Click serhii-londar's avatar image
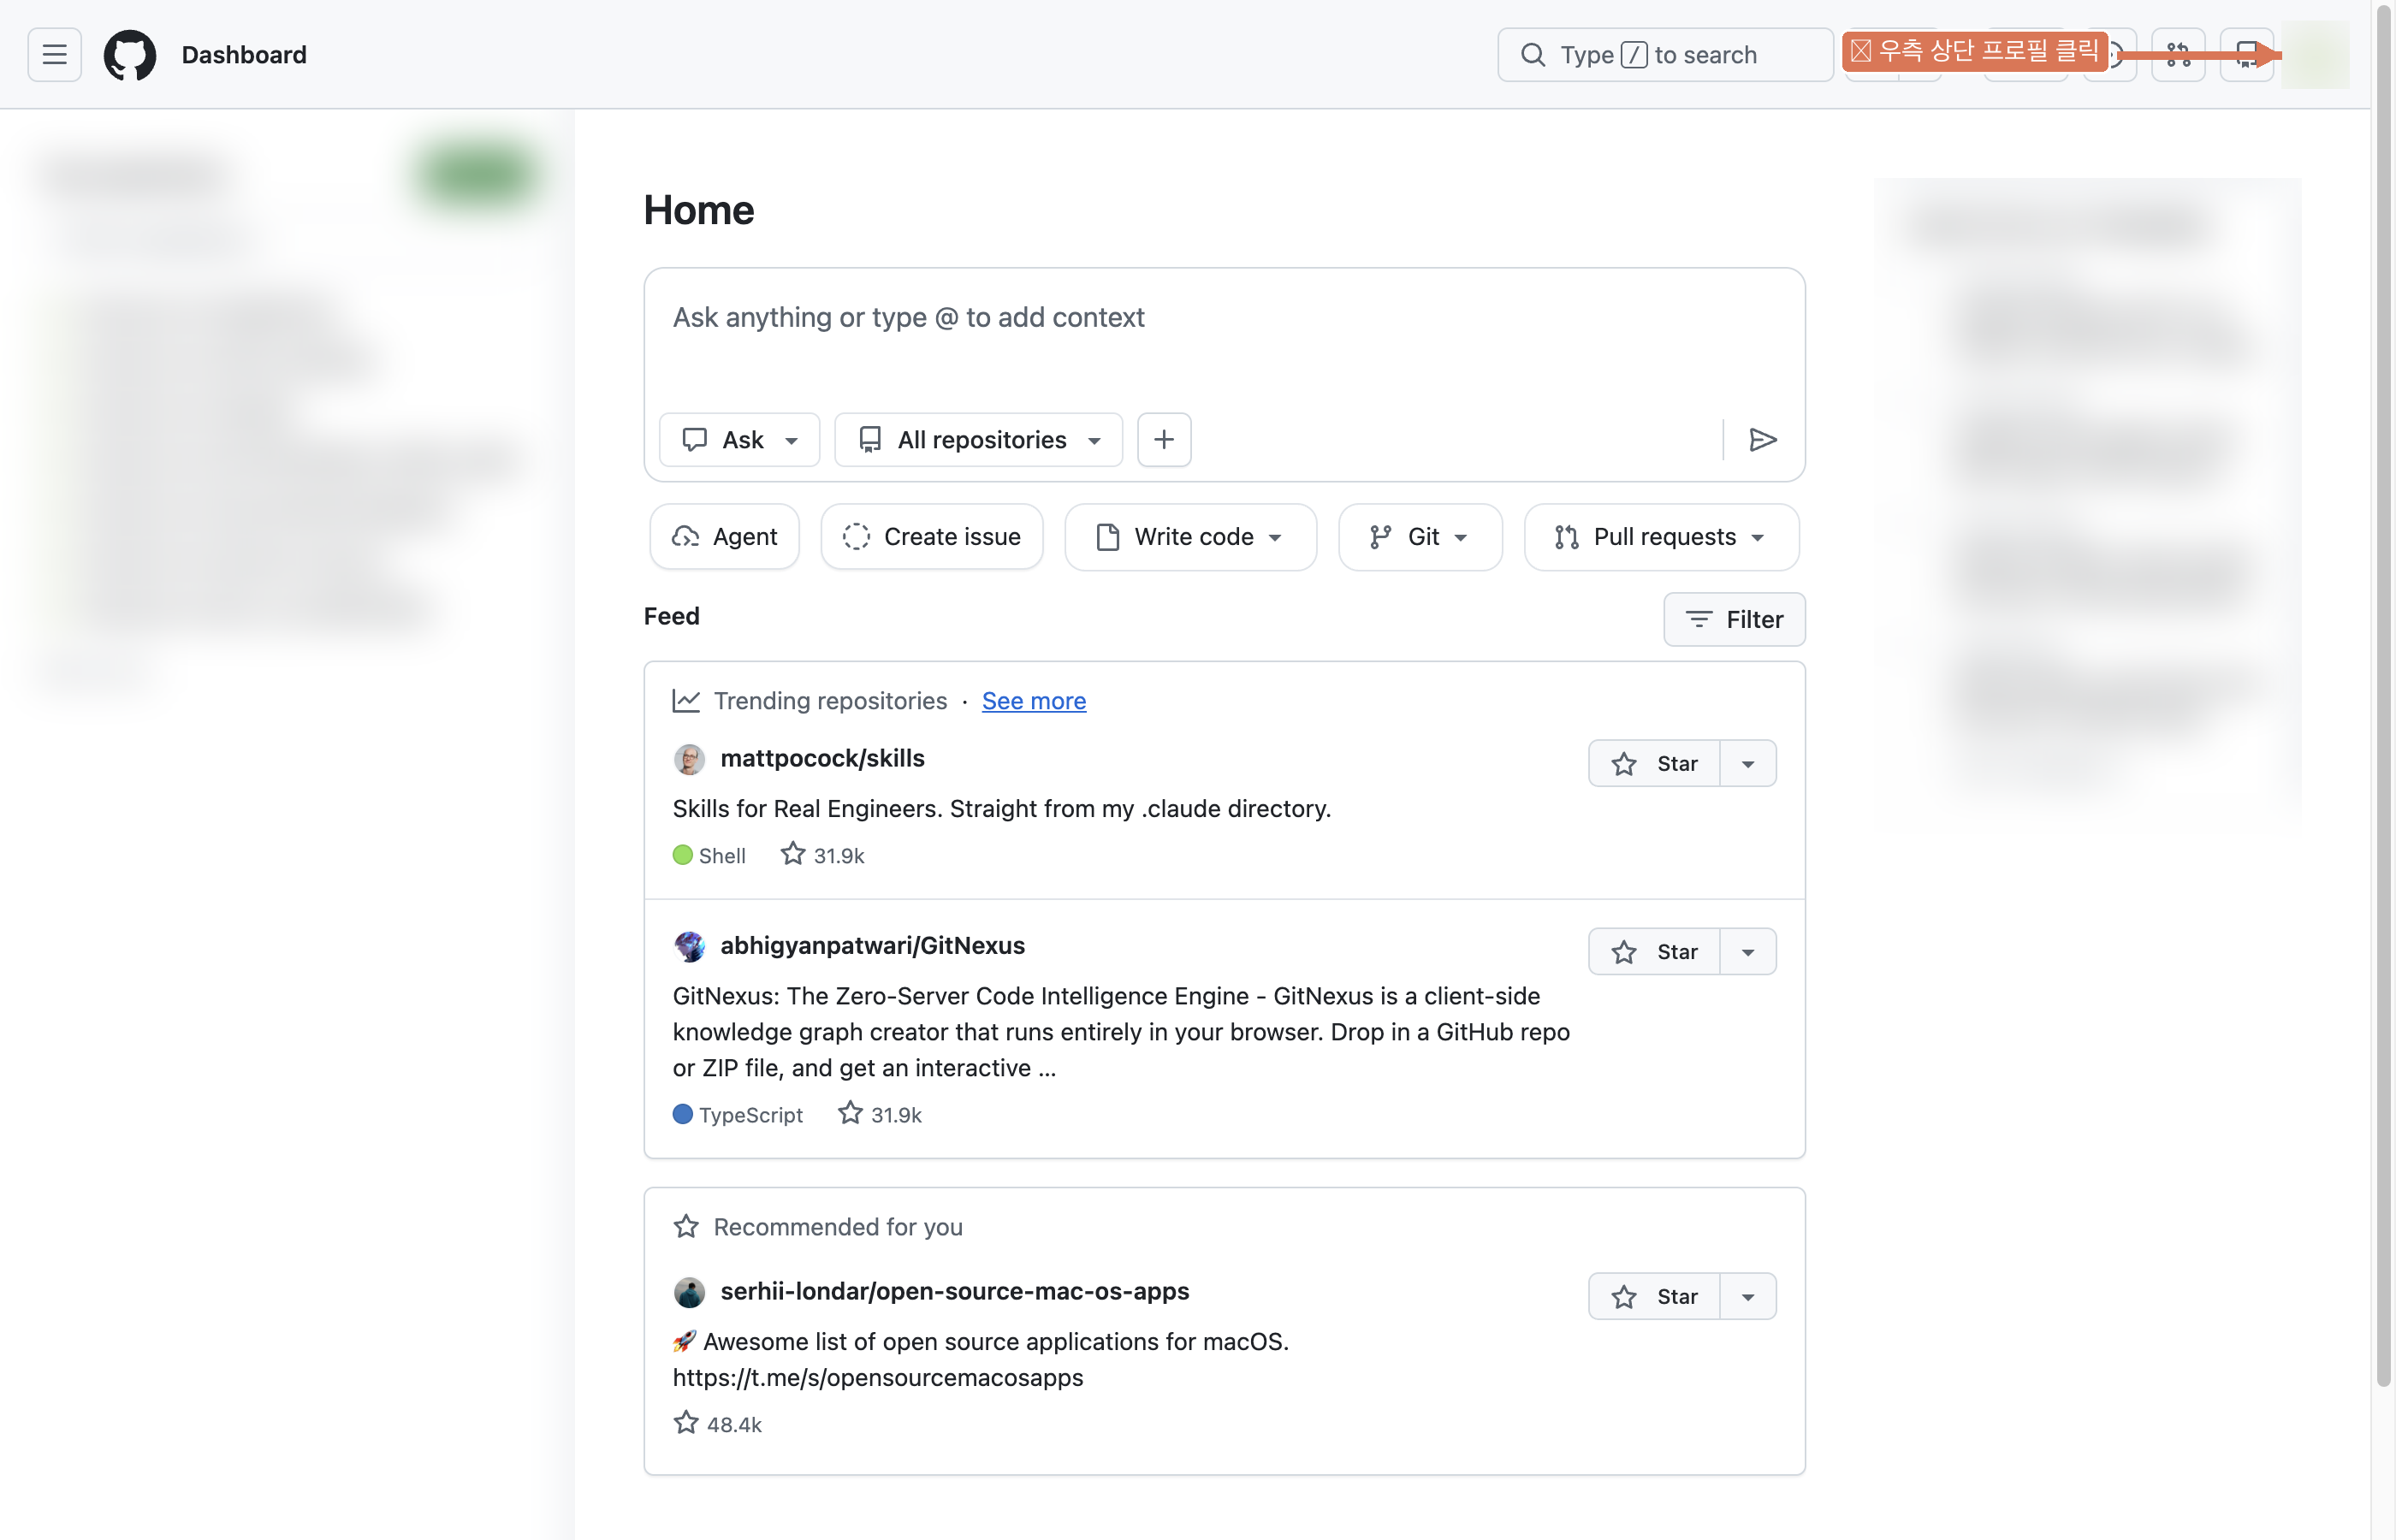The image size is (2396, 1540). coord(689,1292)
